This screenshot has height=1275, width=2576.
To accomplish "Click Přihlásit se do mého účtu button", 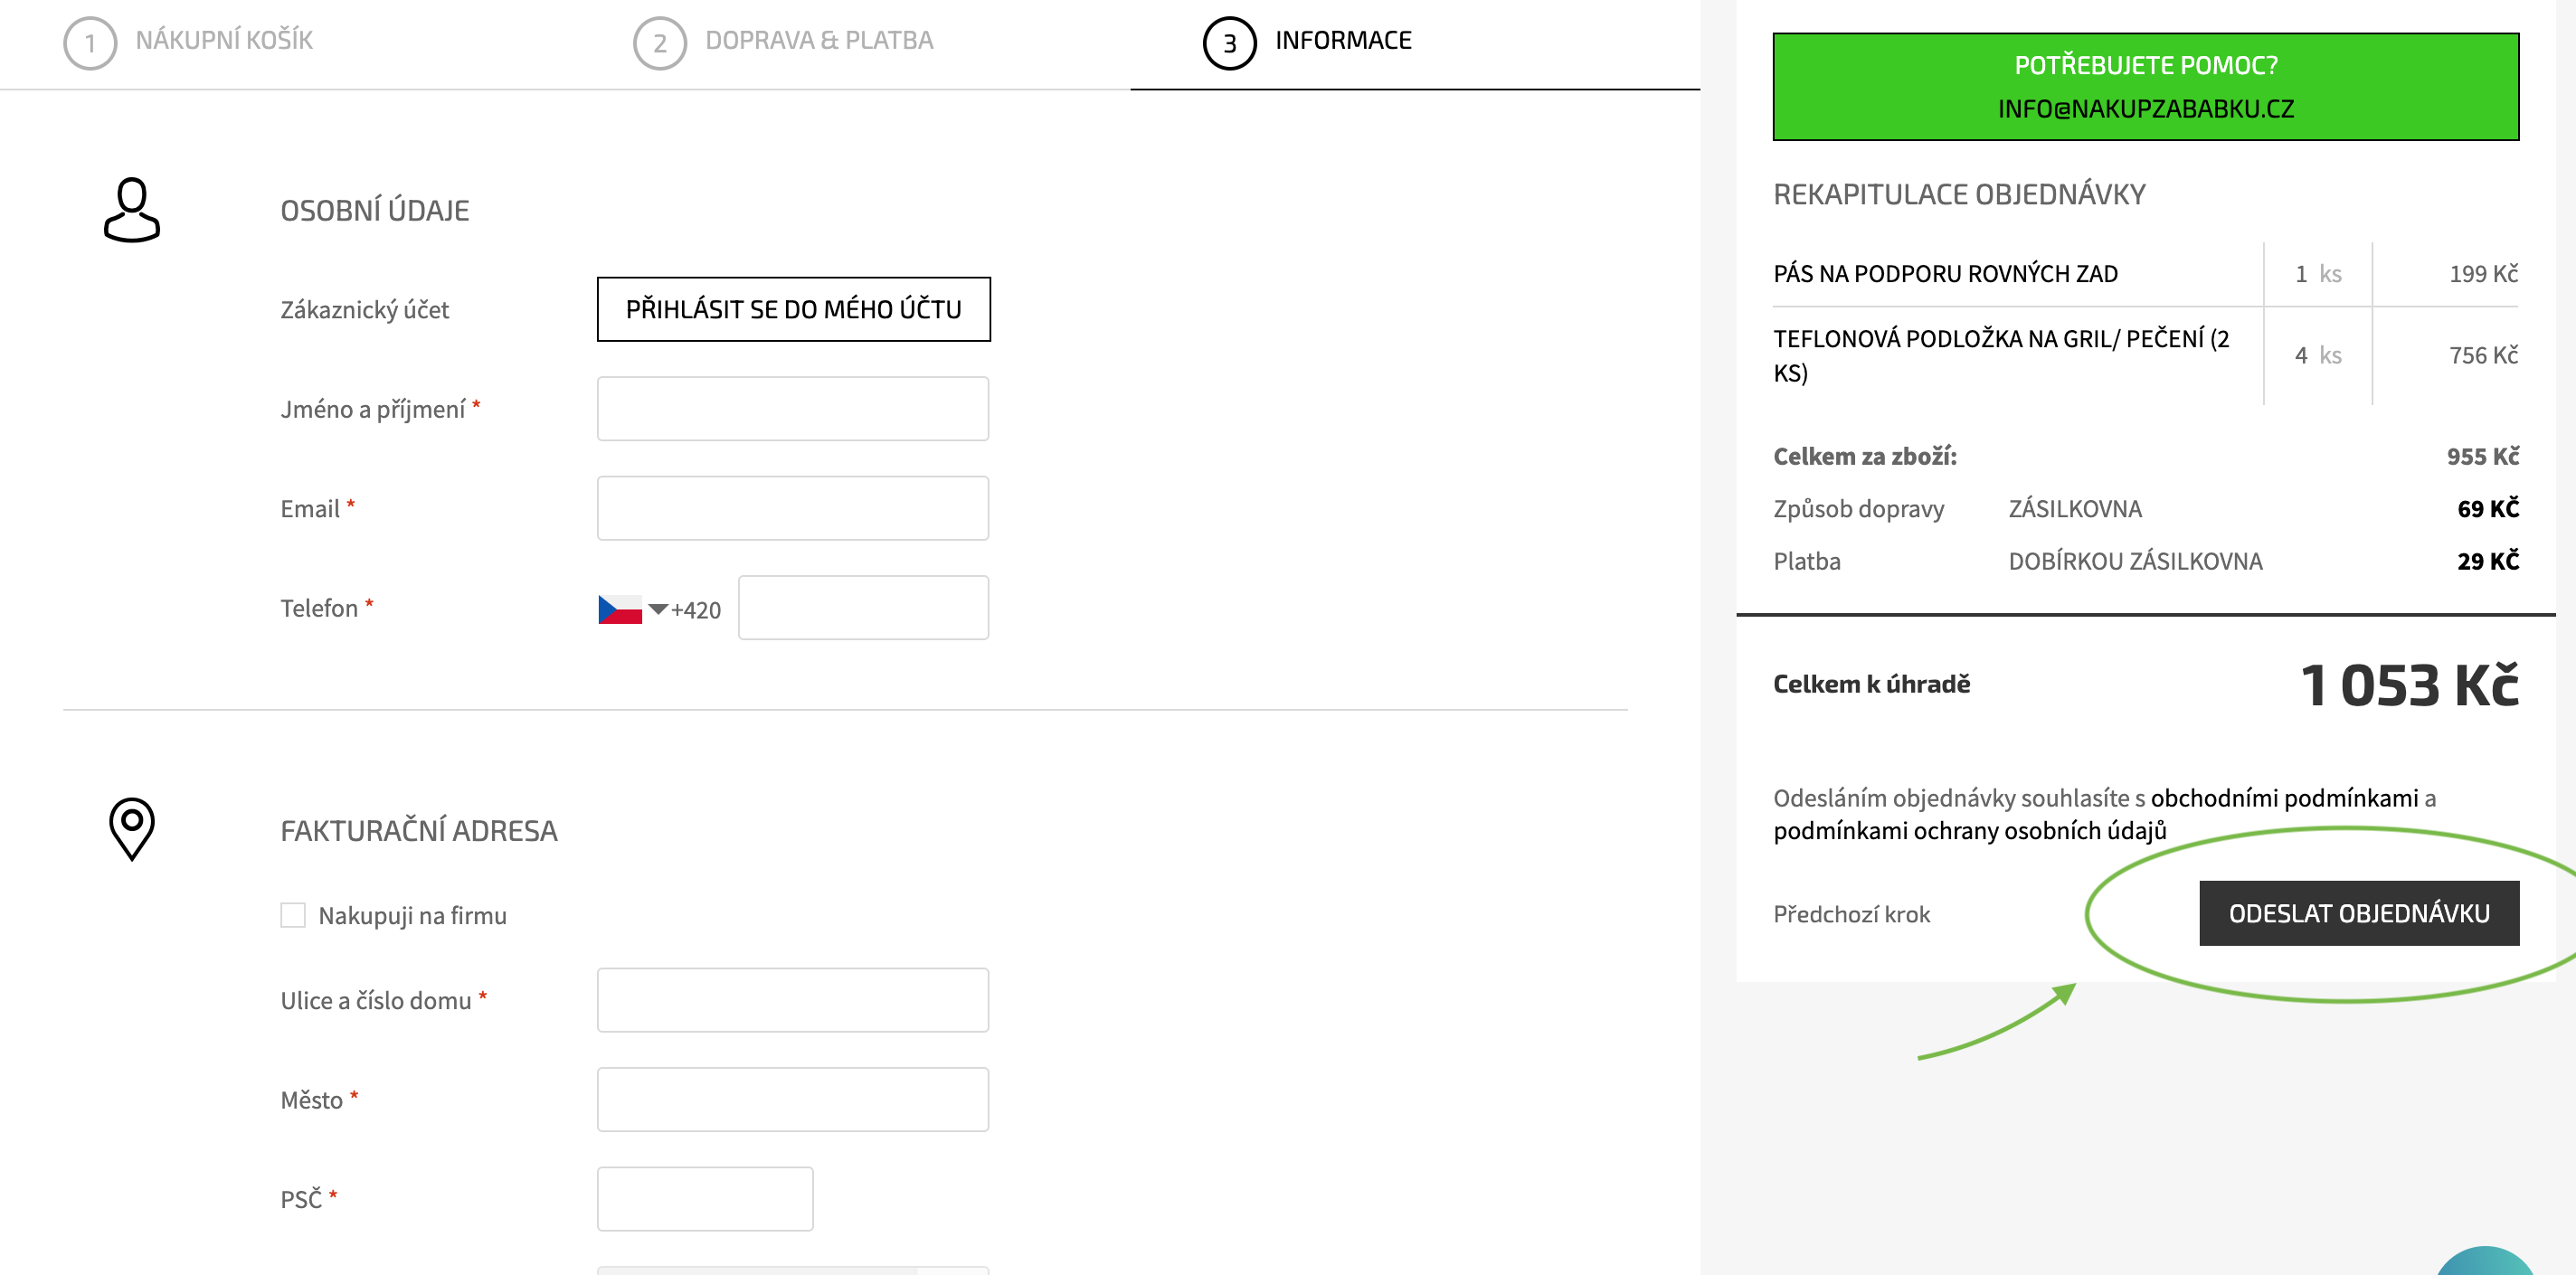I will (x=793, y=309).
